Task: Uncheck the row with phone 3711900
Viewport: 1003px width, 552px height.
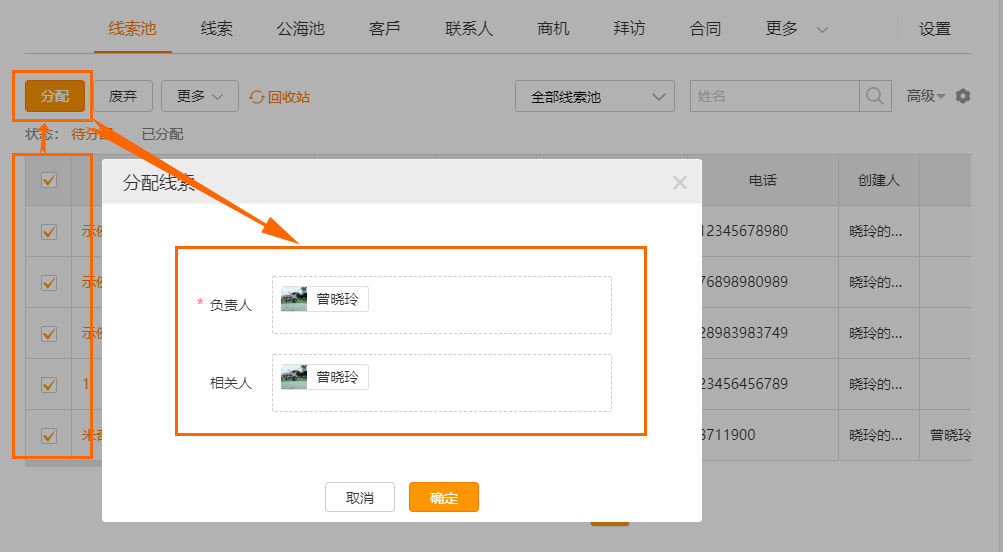Action: [x=49, y=436]
